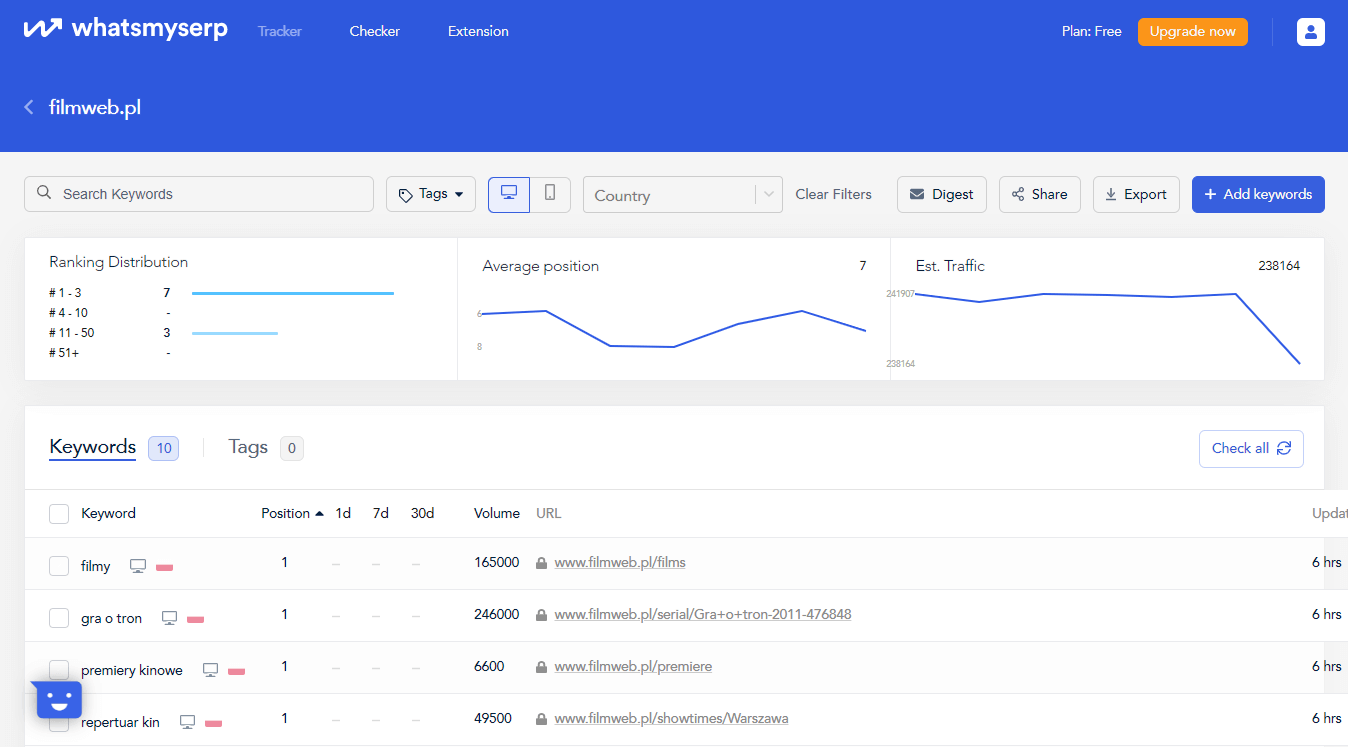Go back using the arrow beside filmweb.pl
This screenshot has height=747, width=1348.
(x=29, y=107)
